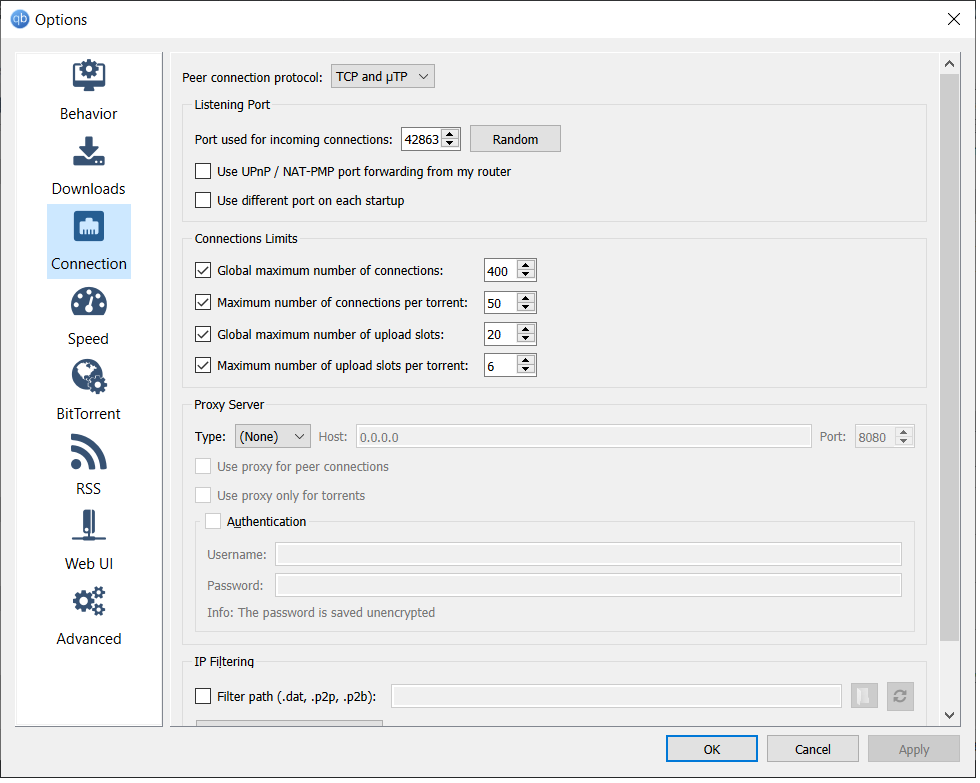
Task: Select the Downloads icon in sidebar
Action: tap(89, 151)
